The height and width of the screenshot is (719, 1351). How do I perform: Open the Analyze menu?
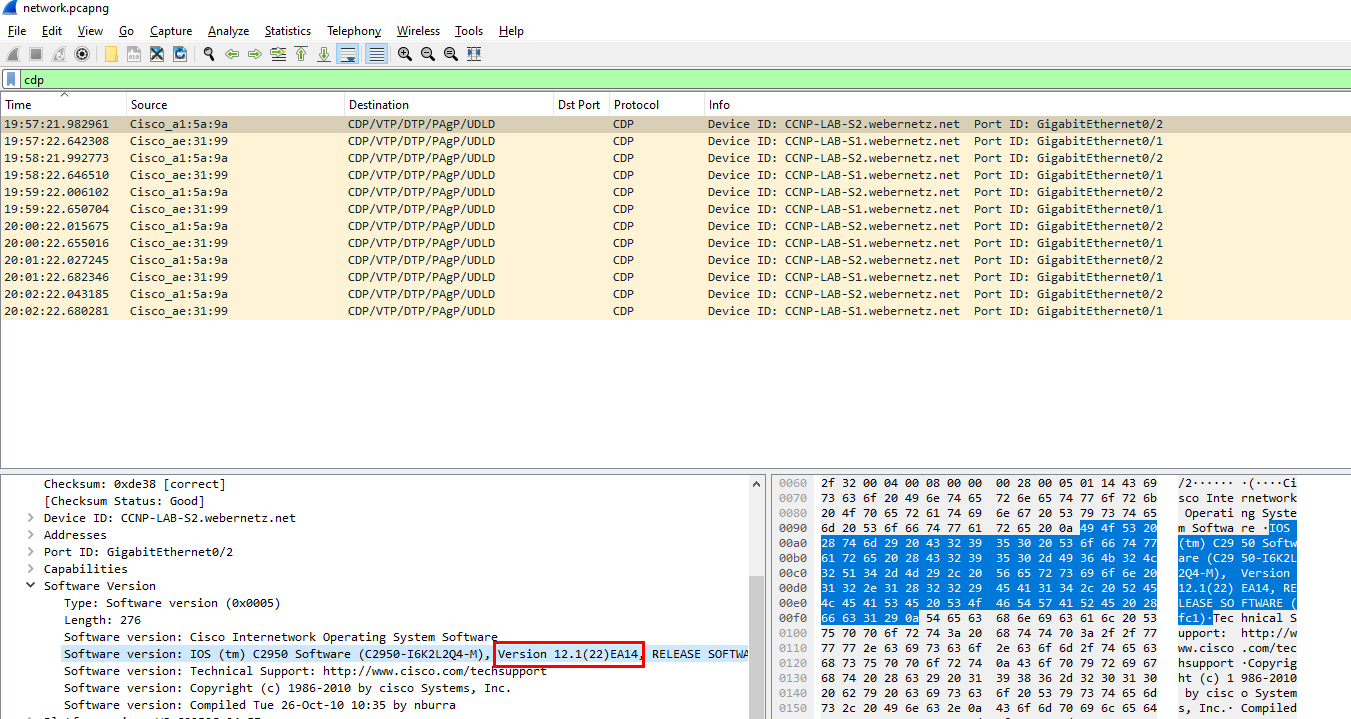click(x=228, y=31)
